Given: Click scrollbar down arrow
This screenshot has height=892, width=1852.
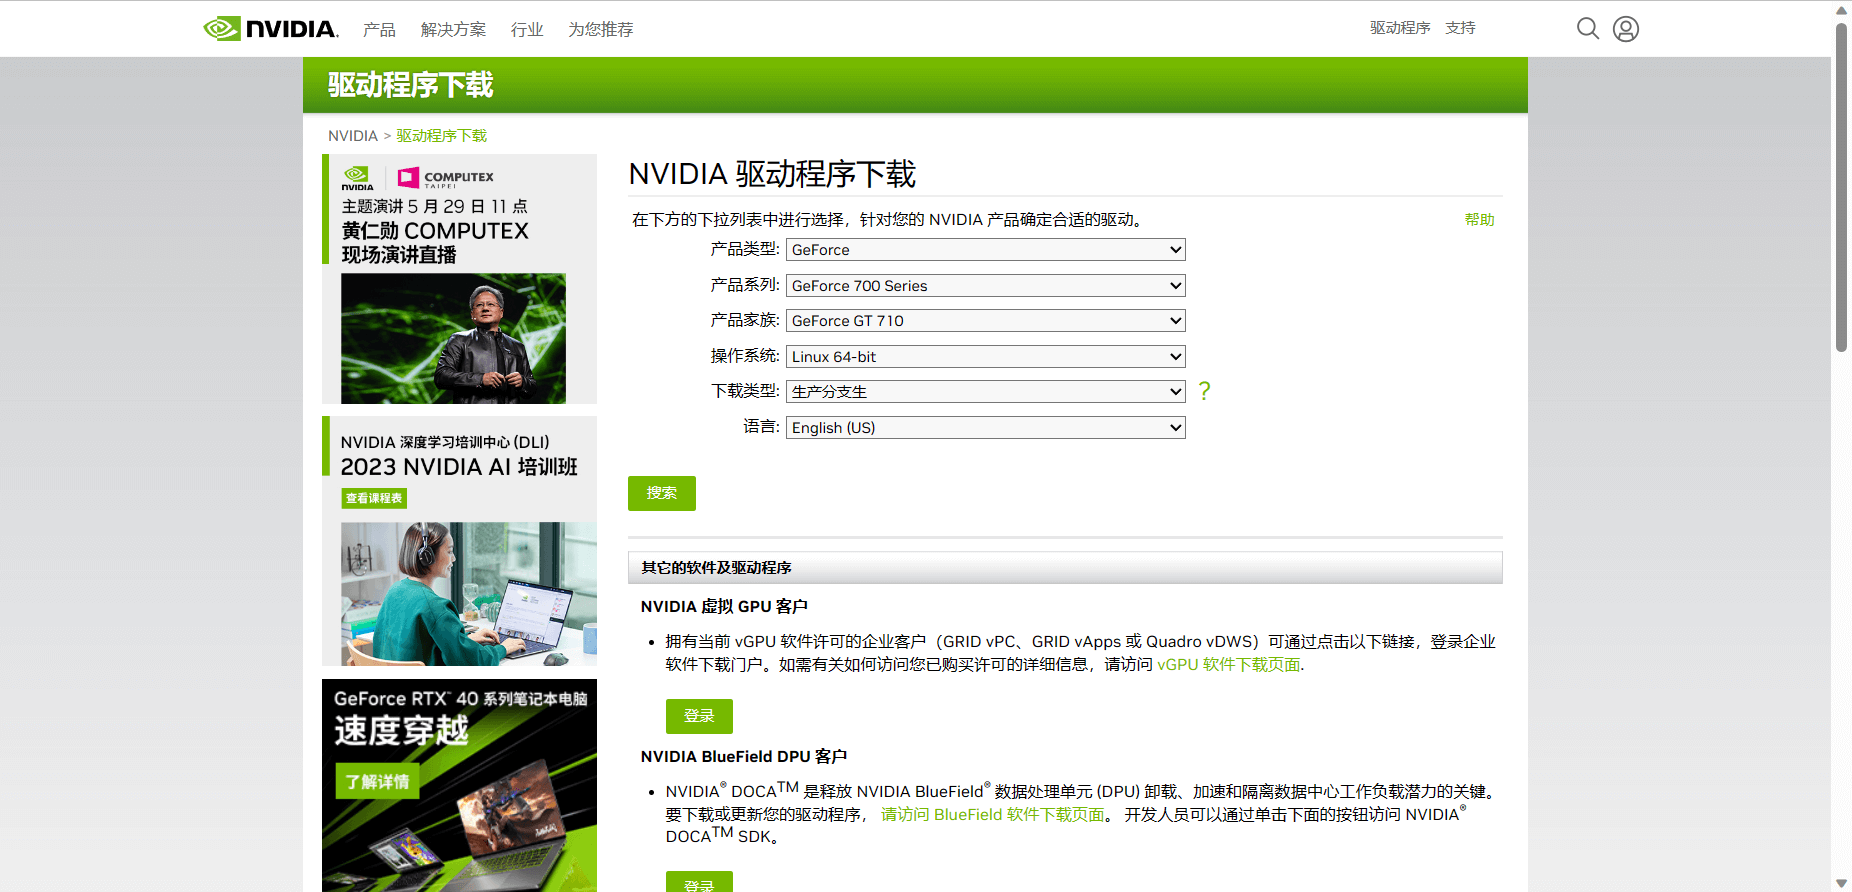Looking at the screenshot, I should [1841, 883].
